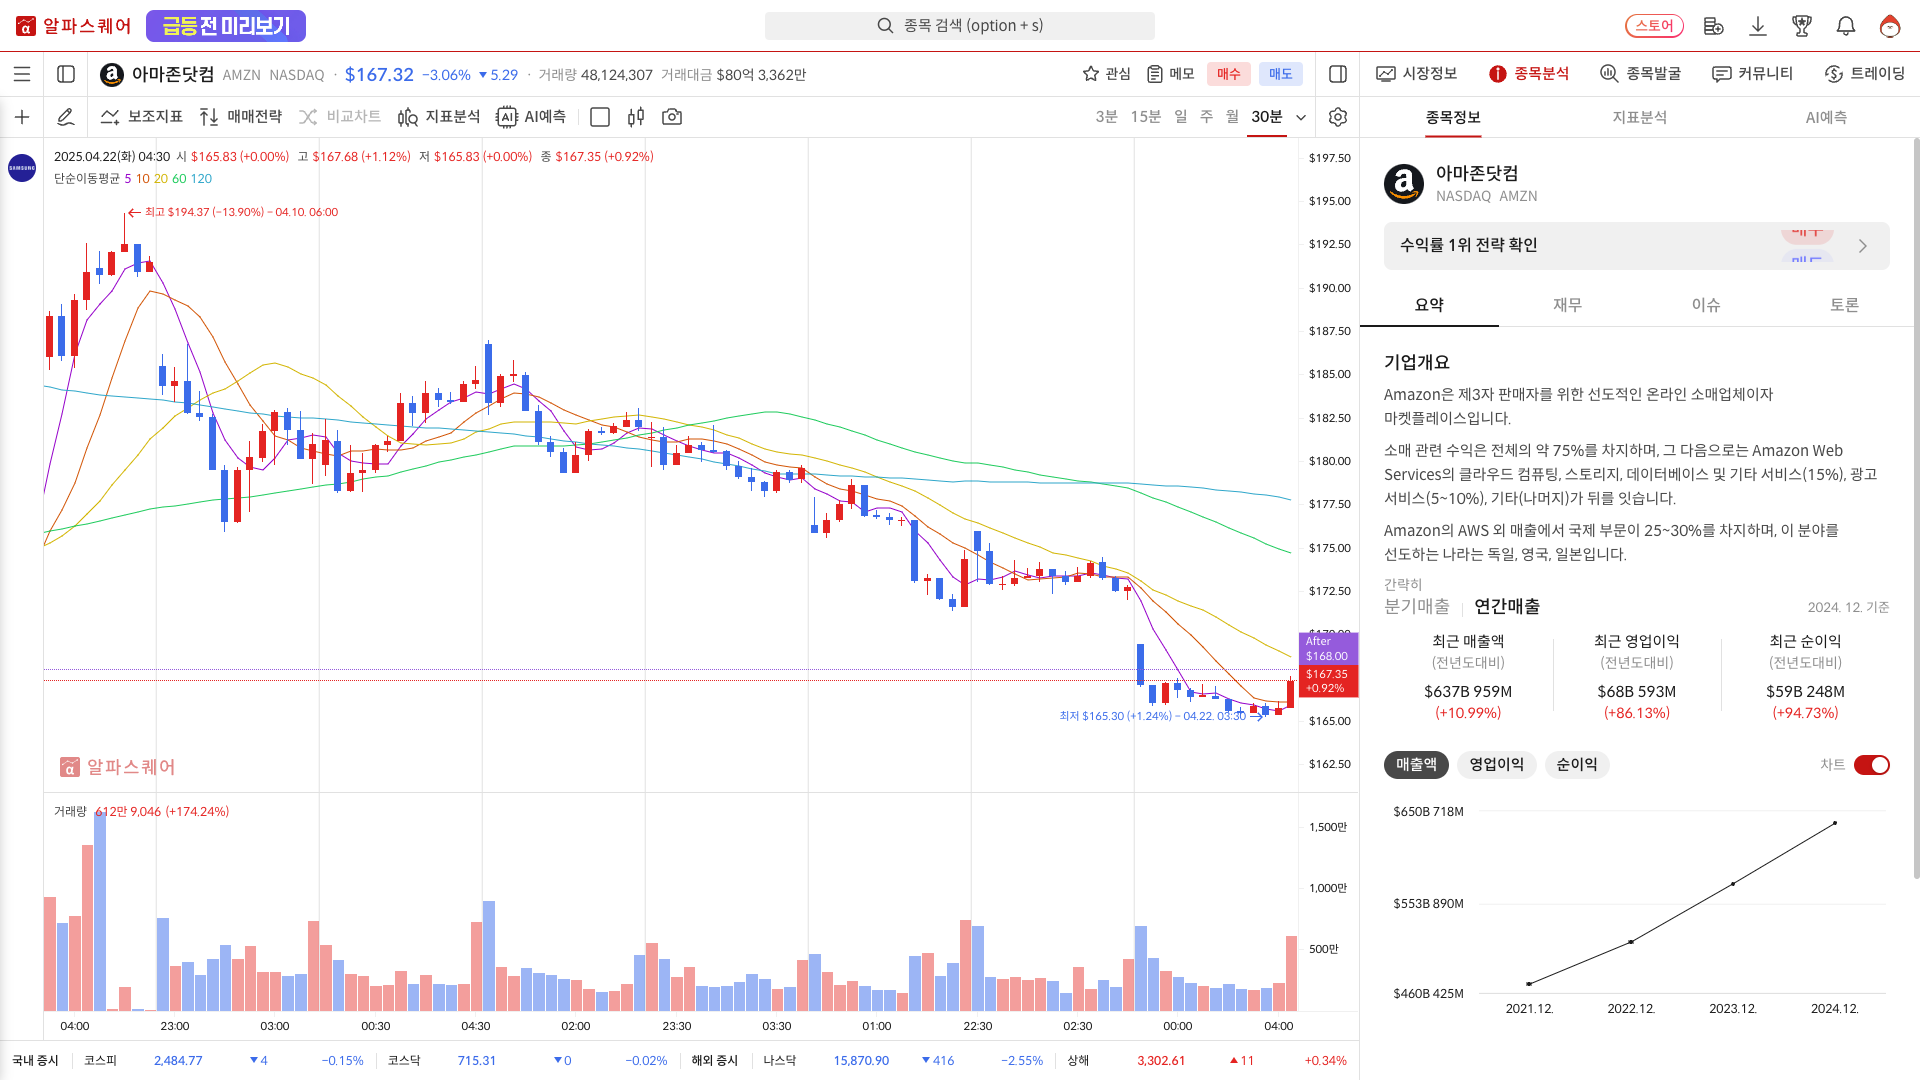Select the 3분 timeframe
Viewport: 1920px width, 1080px height.
(x=1106, y=117)
